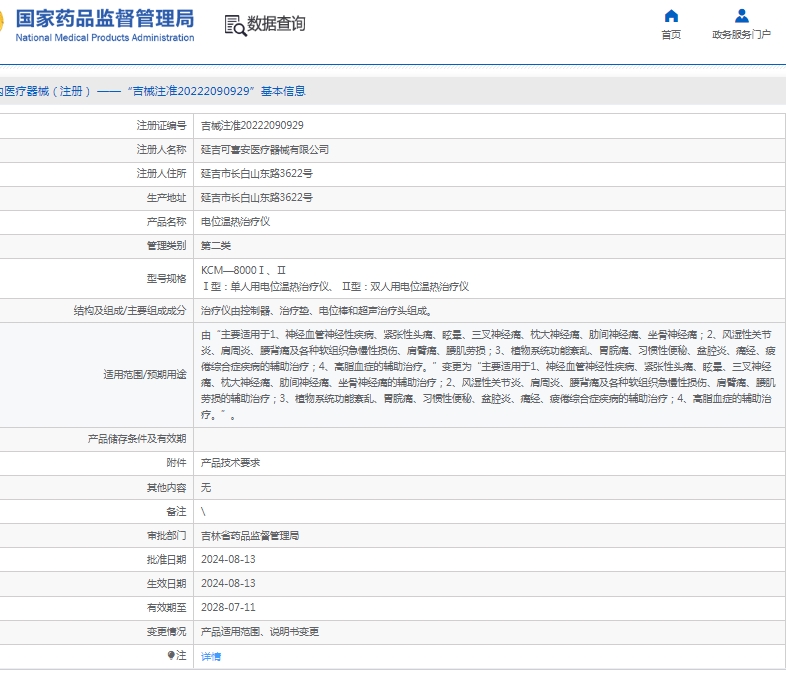Select the 治疗仪由控制器 structure description
The height and width of the screenshot is (676, 786).
coord(316,311)
